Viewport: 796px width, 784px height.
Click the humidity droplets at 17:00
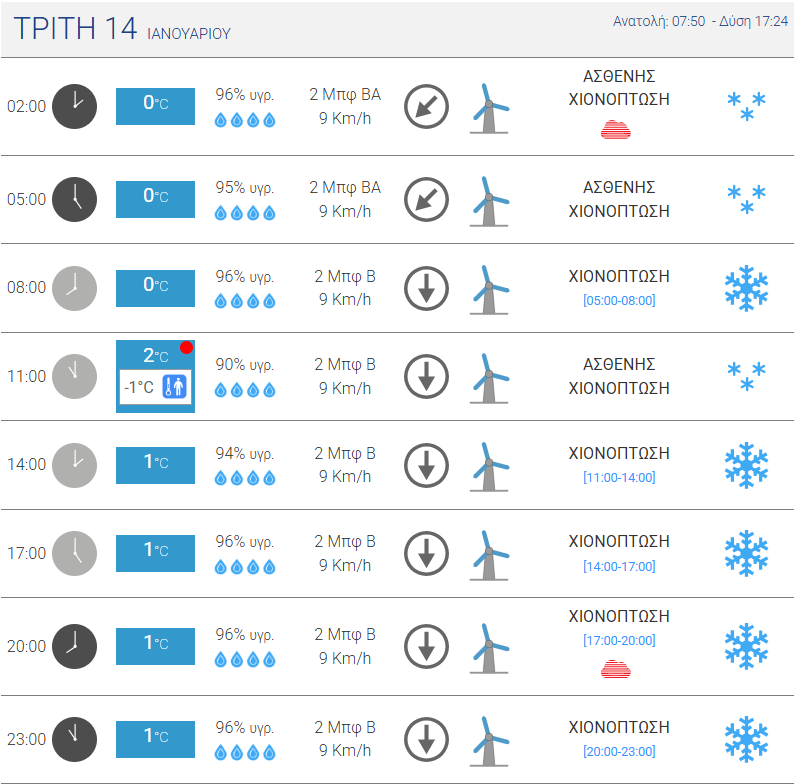245,567
